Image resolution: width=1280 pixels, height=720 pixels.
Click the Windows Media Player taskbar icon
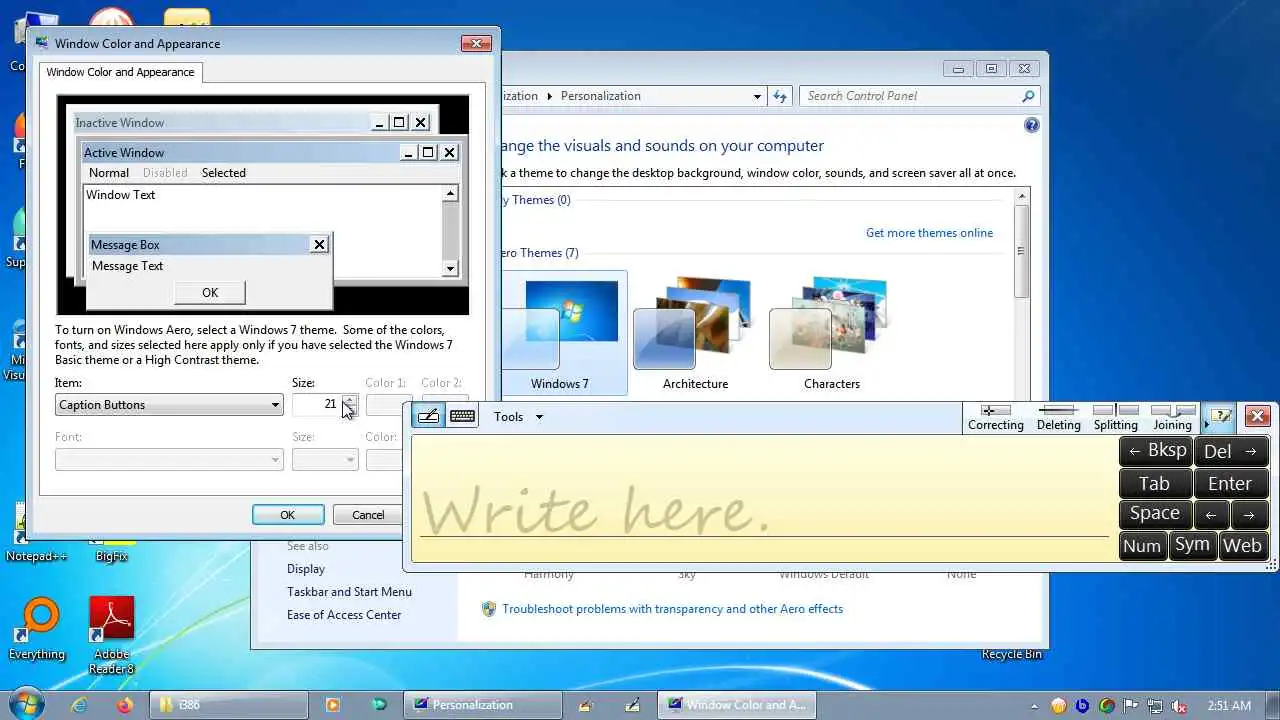(333, 705)
